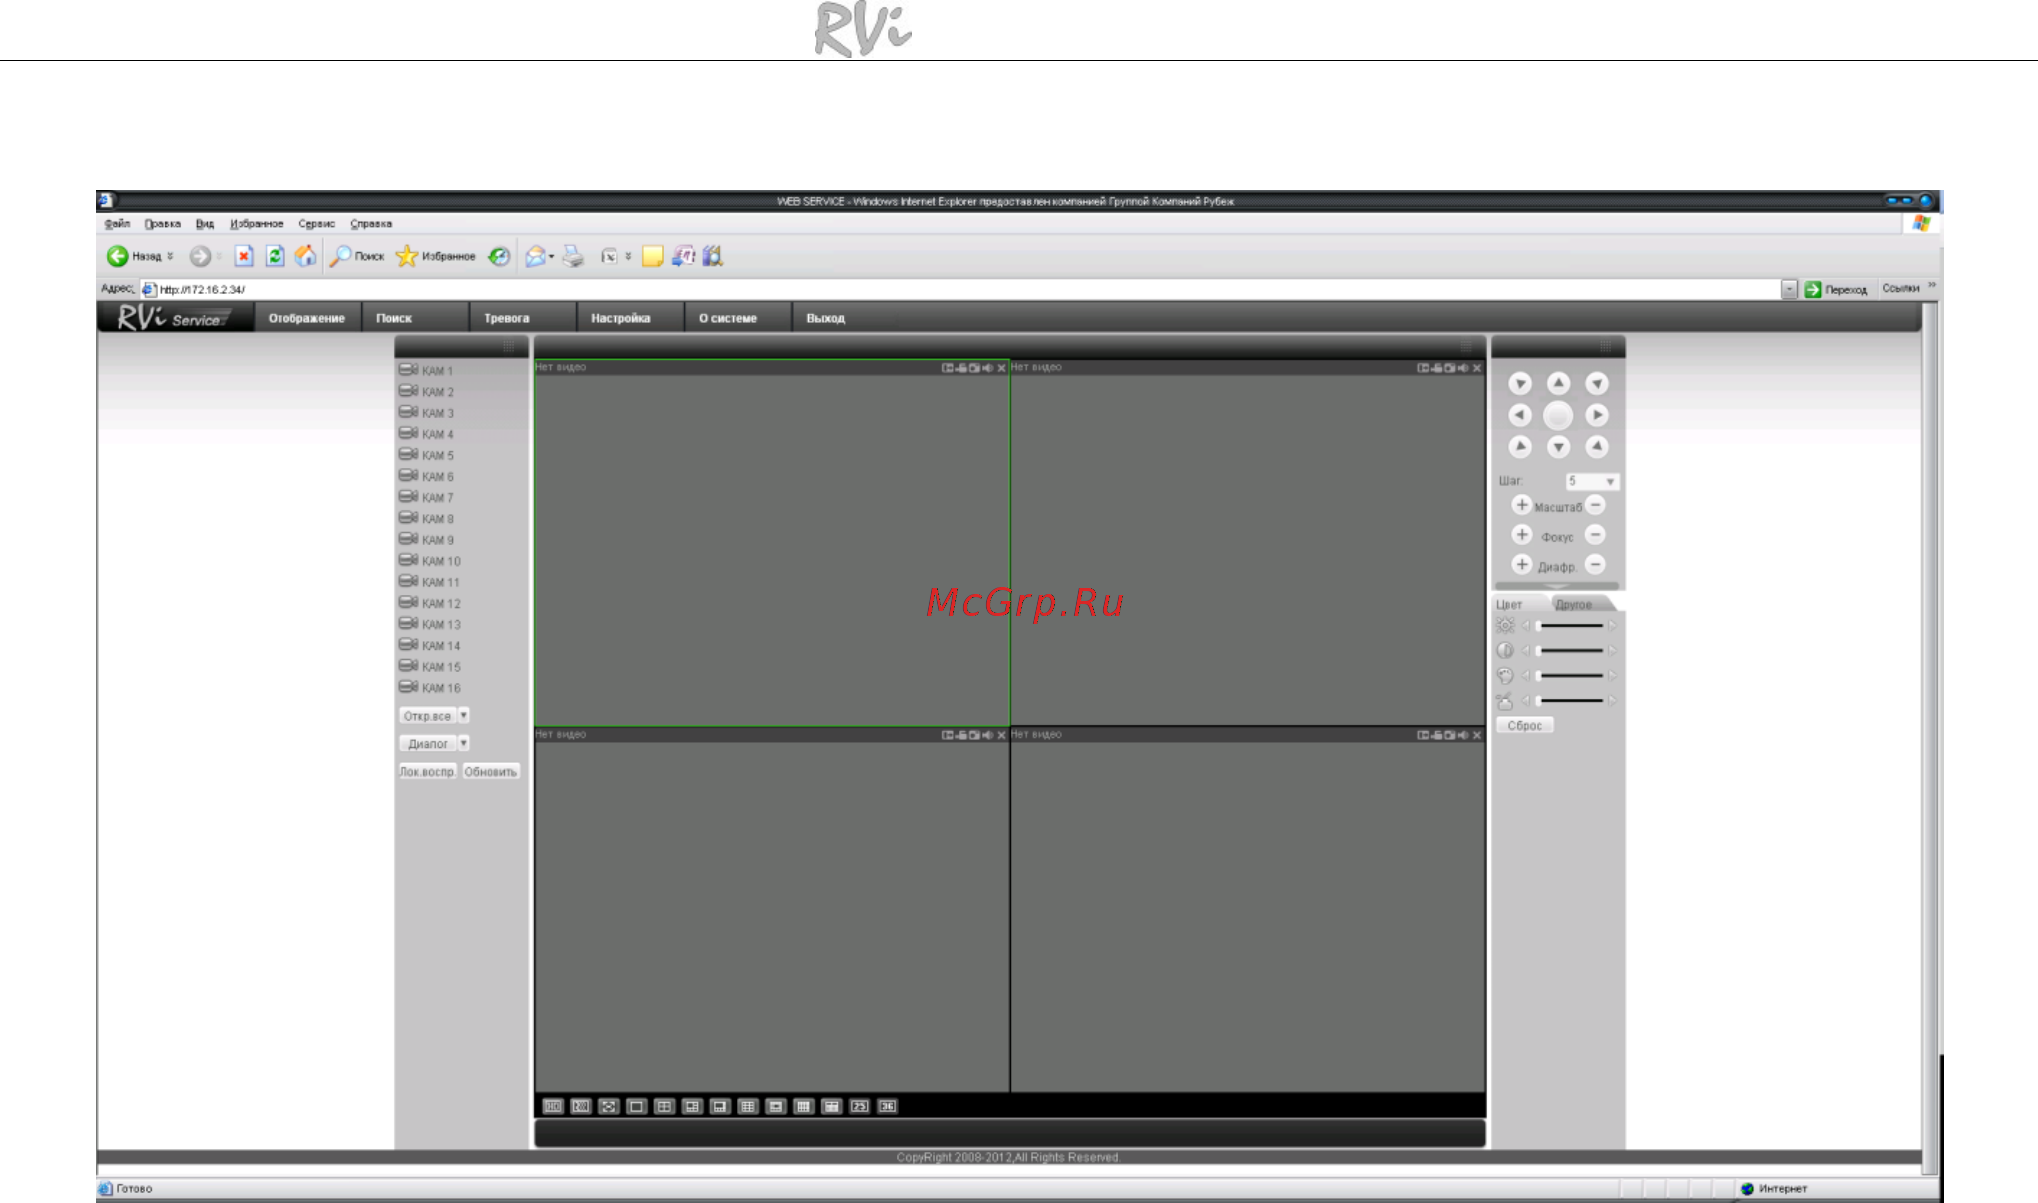The width and height of the screenshot is (2038, 1203).
Task: Toggle audio icon in the bottom-right video pane
Action: pyautogui.click(x=1464, y=735)
